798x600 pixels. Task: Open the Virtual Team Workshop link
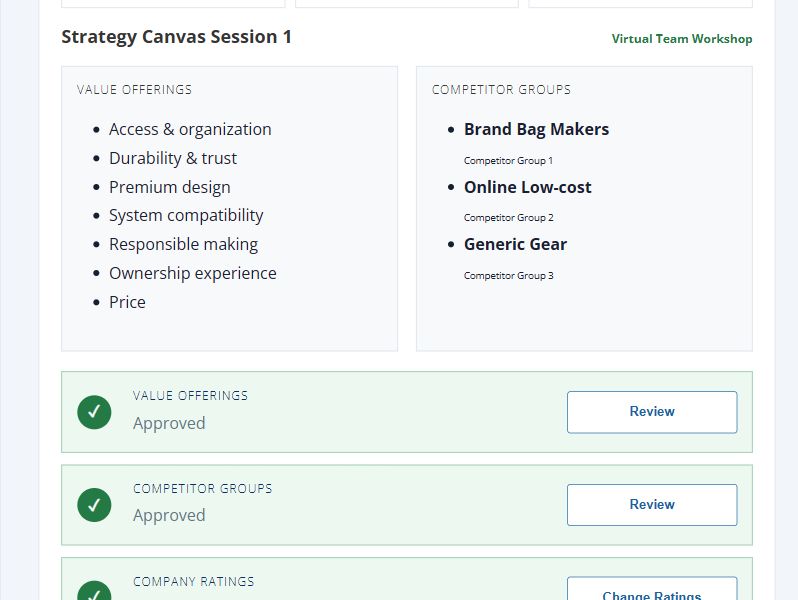tap(681, 39)
